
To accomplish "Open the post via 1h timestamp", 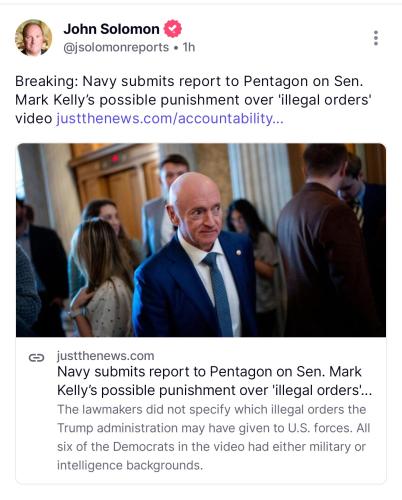I will (x=189, y=47).
